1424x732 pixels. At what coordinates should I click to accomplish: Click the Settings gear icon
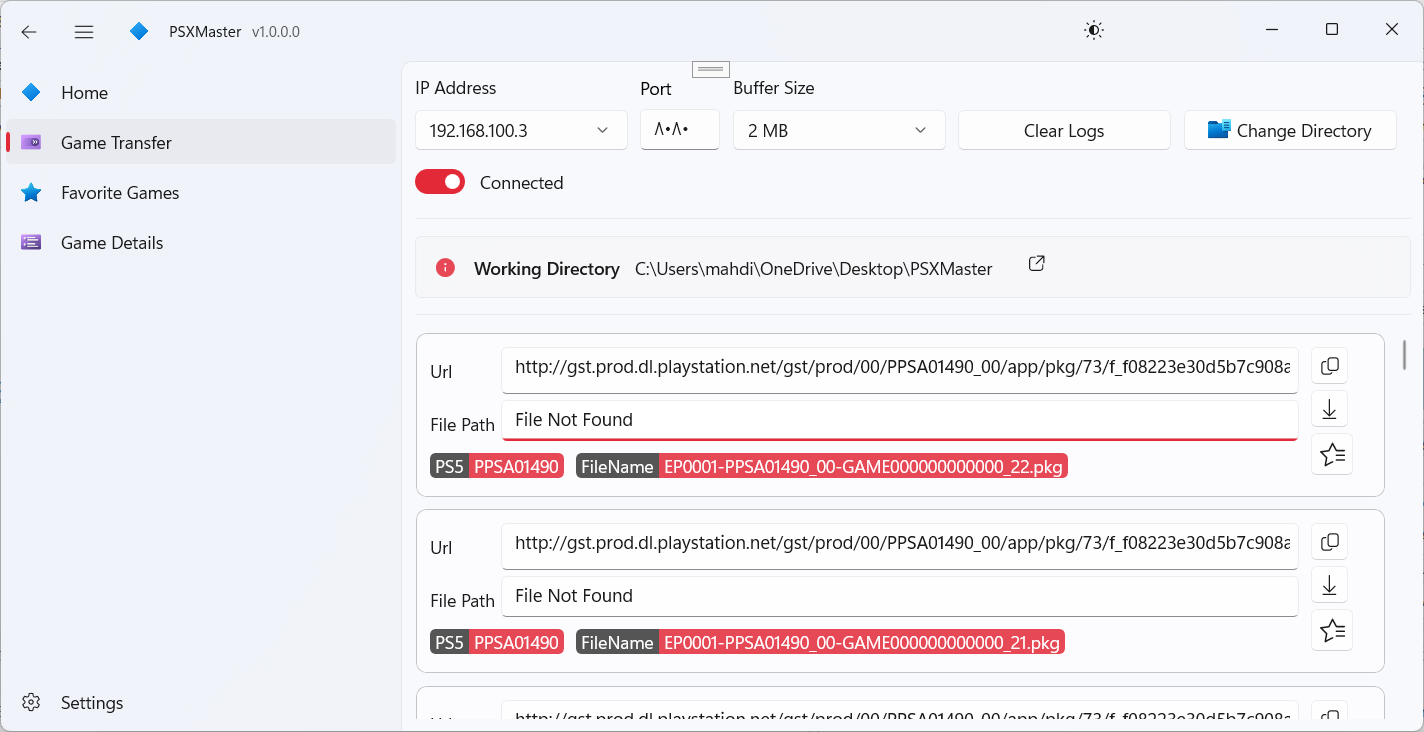coord(31,703)
